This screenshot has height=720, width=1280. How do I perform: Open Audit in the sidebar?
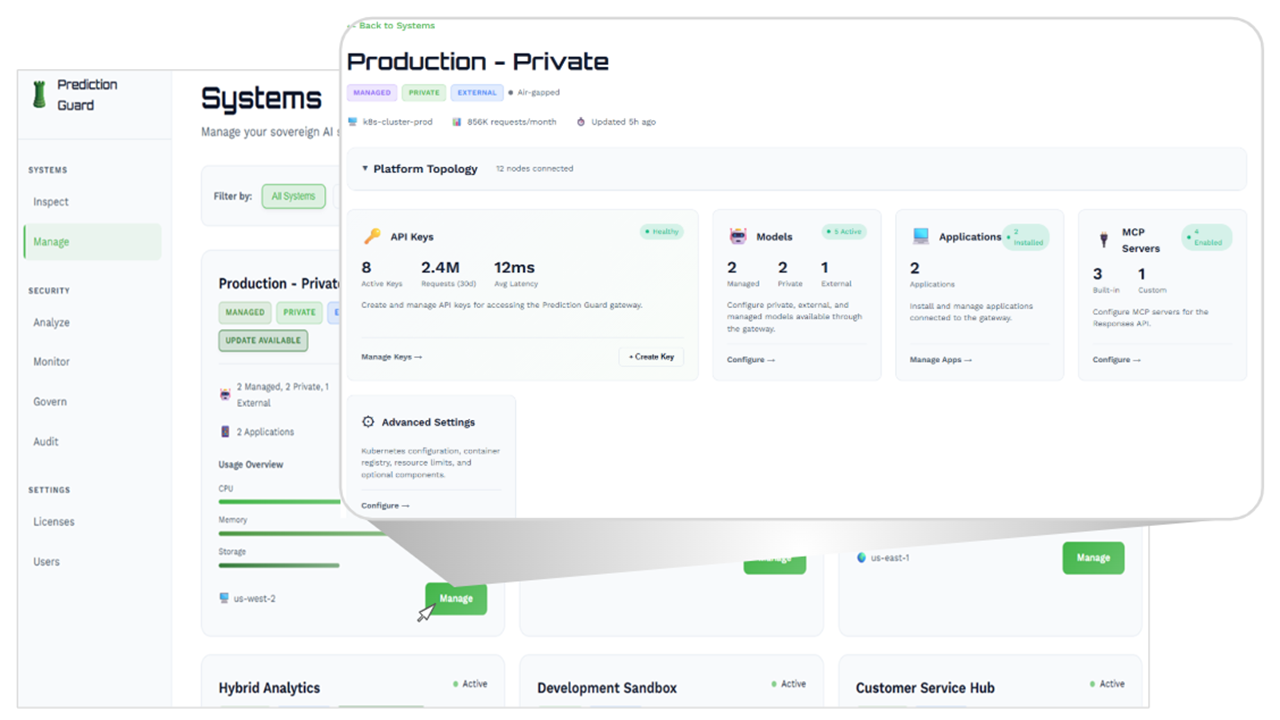(x=46, y=442)
